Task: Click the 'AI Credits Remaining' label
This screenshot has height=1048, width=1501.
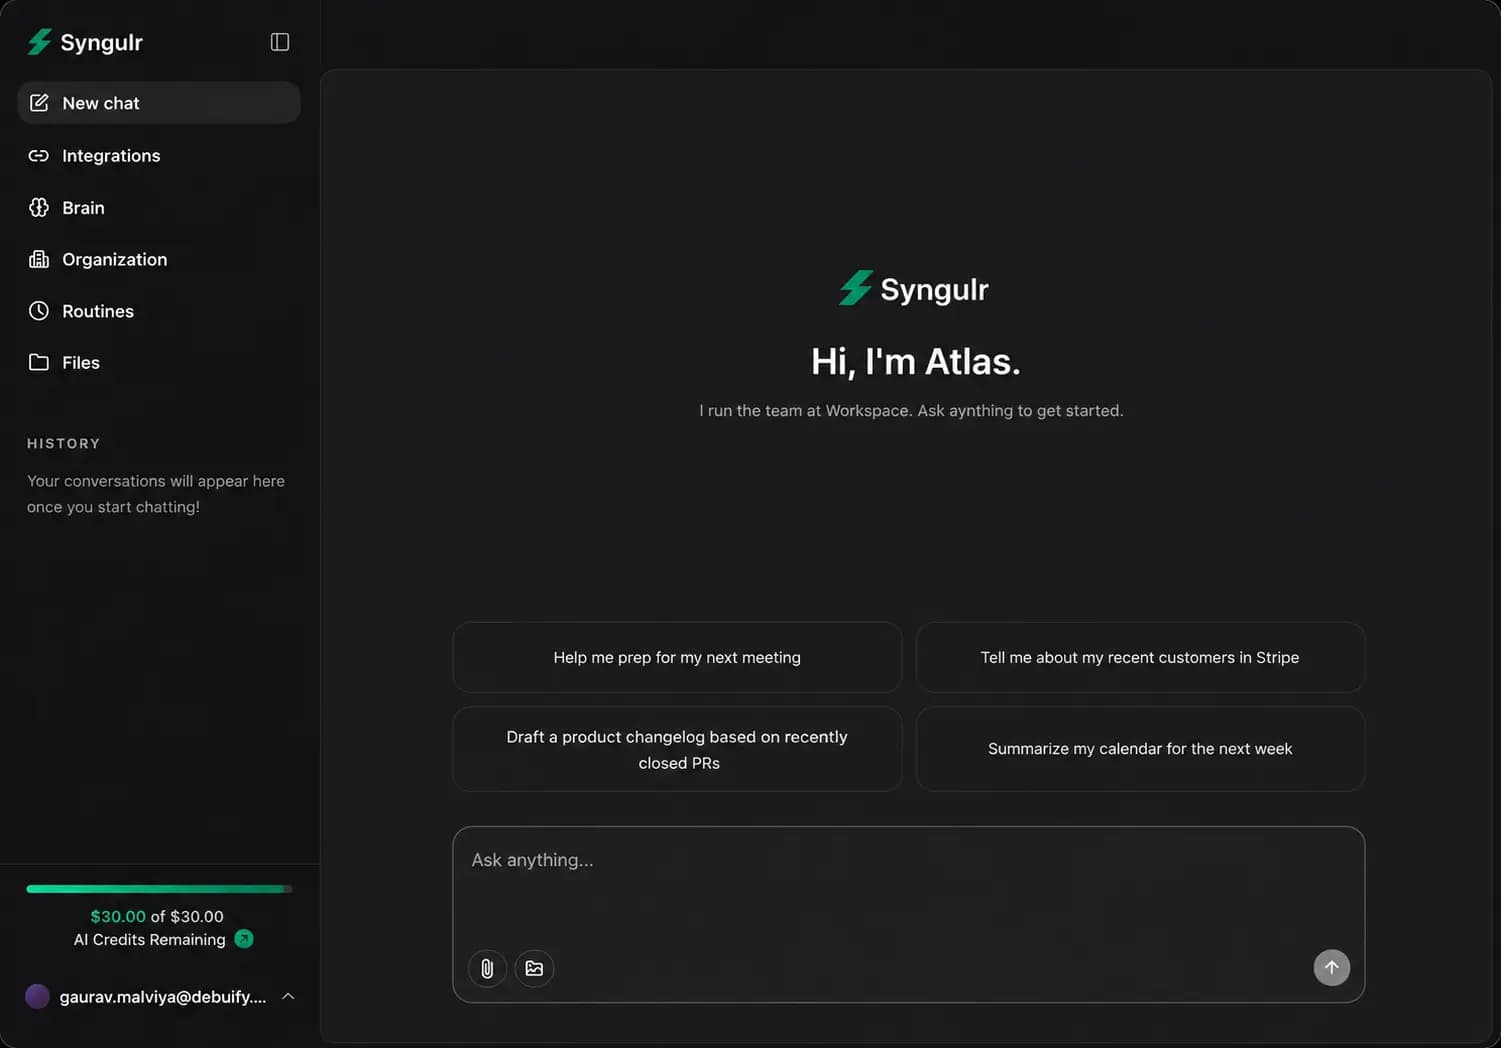Action: click(x=149, y=939)
